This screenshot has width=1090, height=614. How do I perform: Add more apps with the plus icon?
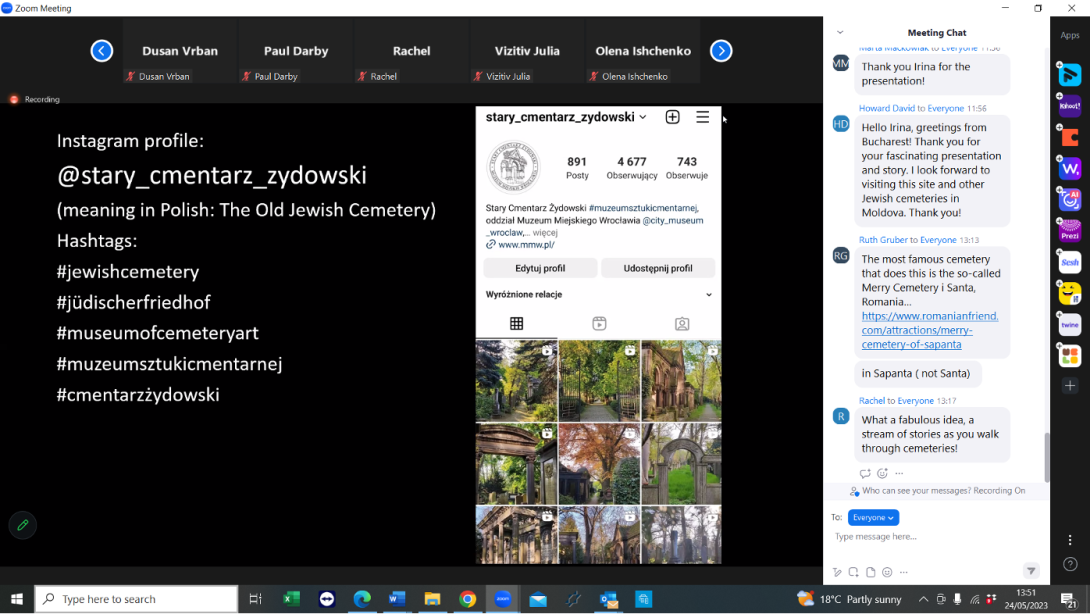point(1070,386)
